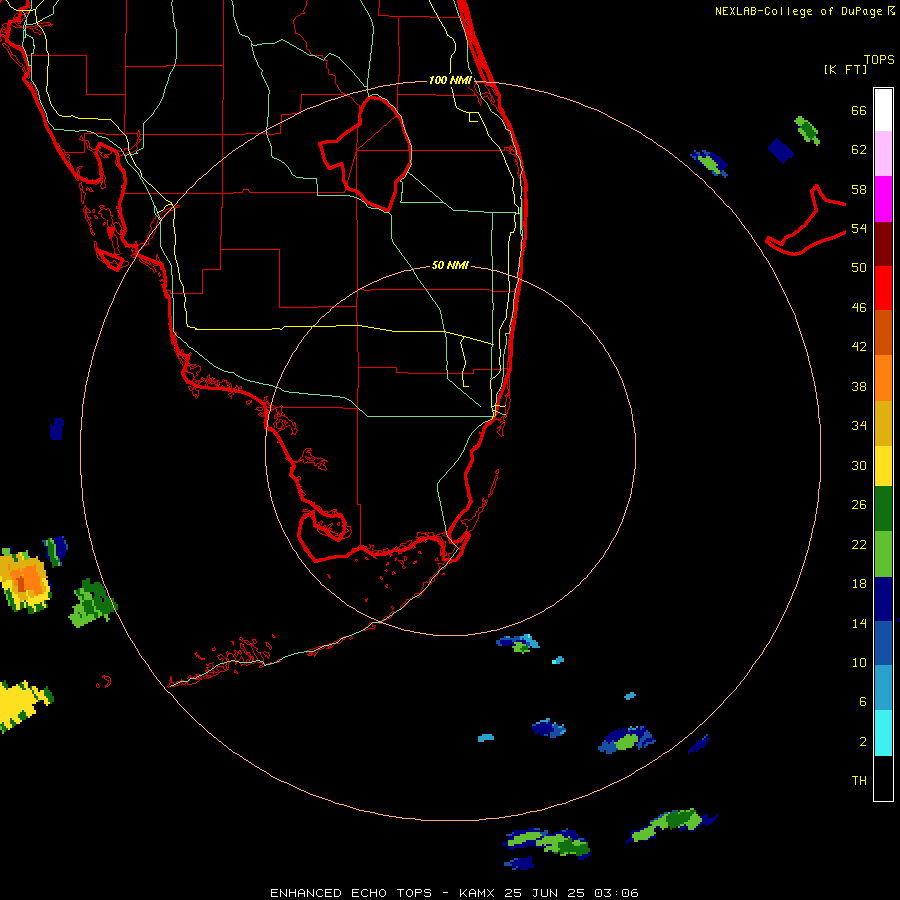Click the dark orange legend swatch
The height and width of the screenshot is (900, 900).
tap(883, 333)
